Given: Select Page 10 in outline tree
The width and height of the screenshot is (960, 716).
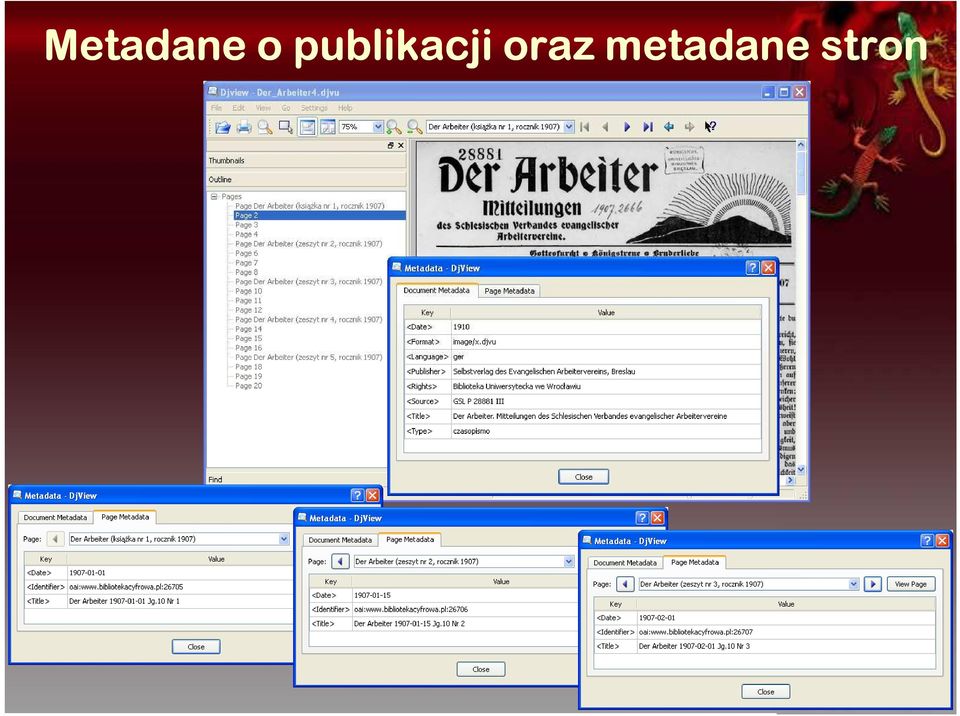Looking at the screenshot, I should click(249, 291).
